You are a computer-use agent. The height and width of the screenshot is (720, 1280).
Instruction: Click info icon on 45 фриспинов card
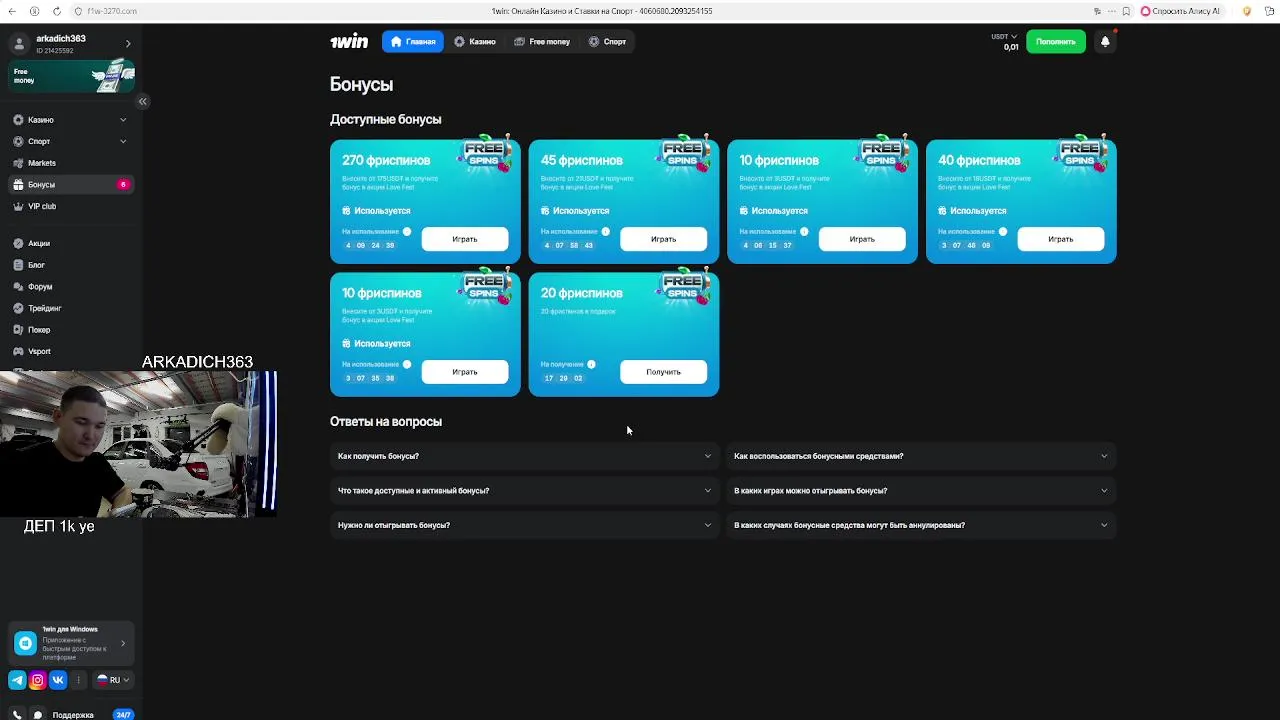[x=605, y=231]
